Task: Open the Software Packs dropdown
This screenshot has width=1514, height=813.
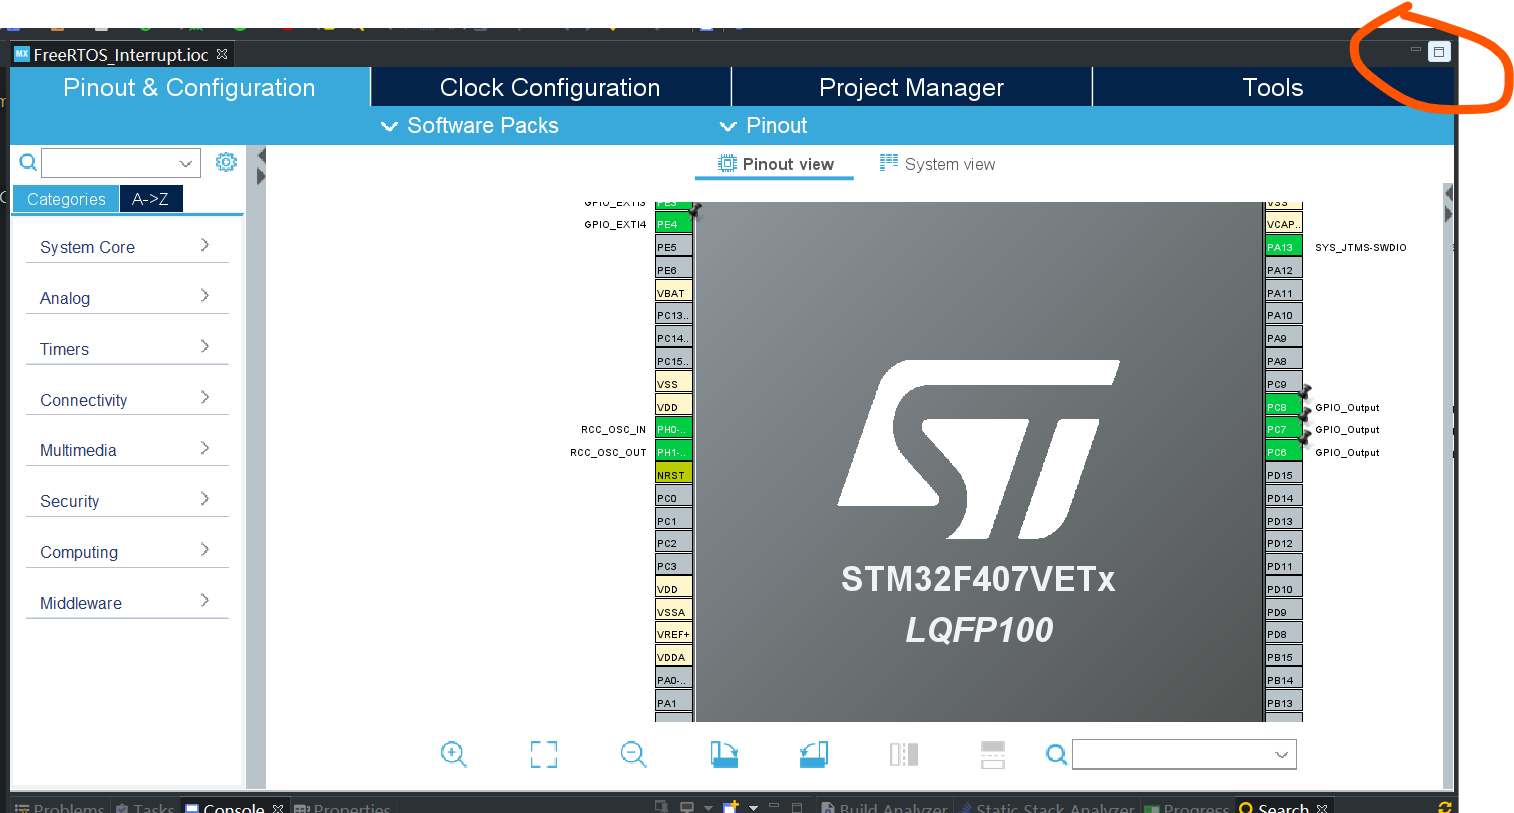Action: coord(470,126)
